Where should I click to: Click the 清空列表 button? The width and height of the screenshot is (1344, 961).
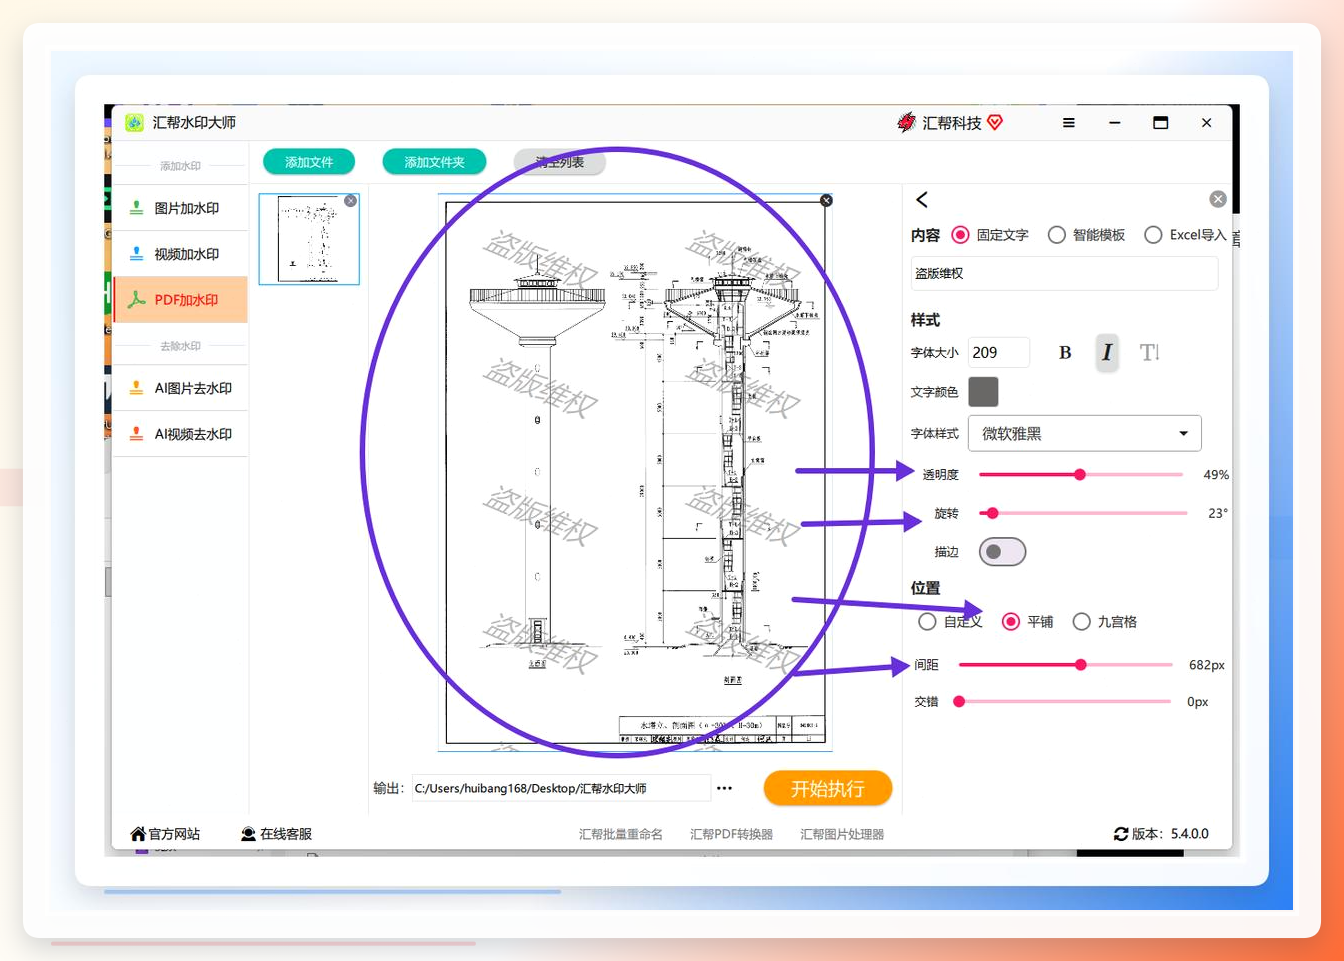pos(559,162)
